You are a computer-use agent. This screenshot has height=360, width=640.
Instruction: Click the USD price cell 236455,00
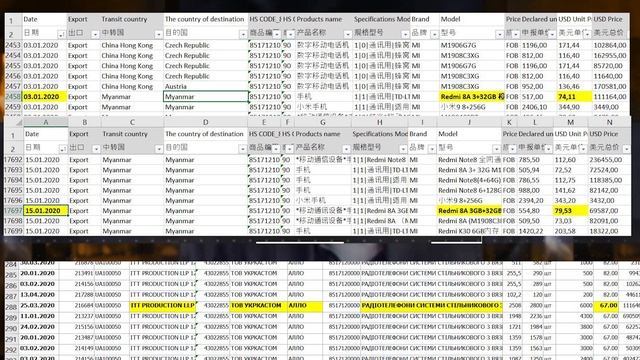609,160
